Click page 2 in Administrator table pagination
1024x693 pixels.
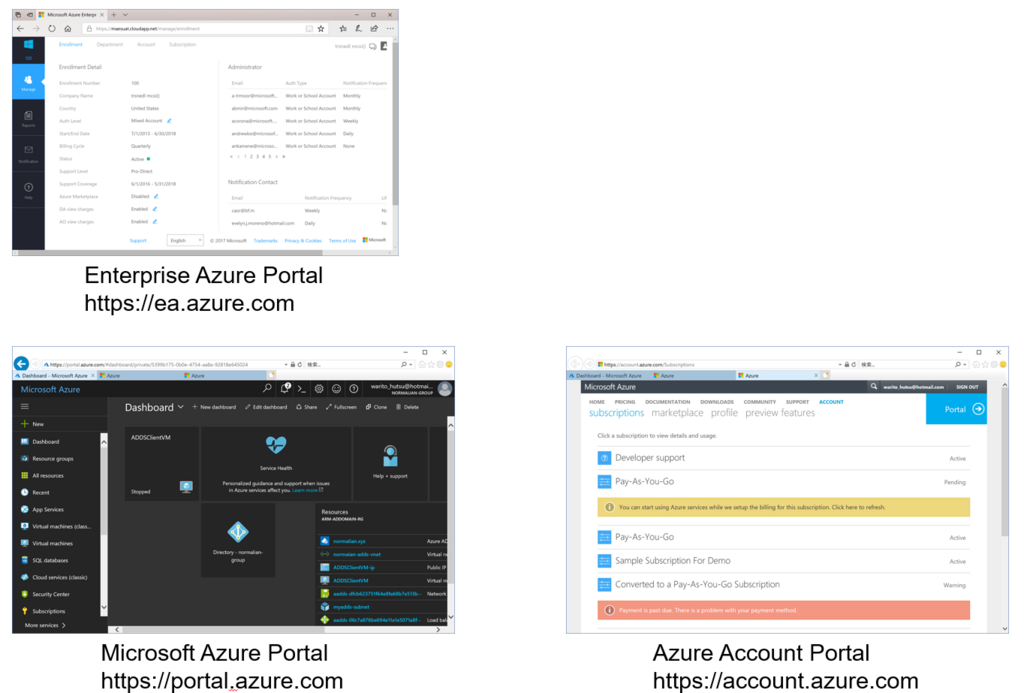pos(251,157)
